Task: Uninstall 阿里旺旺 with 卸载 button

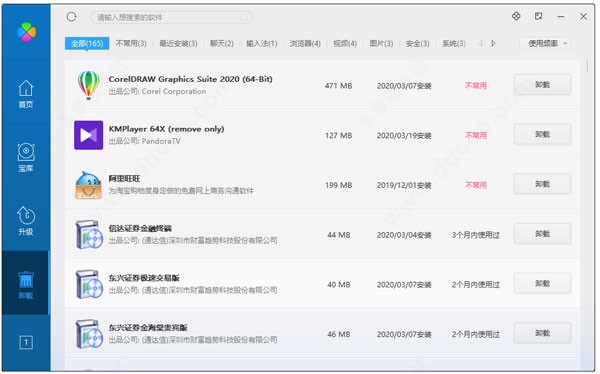Action: coord(542,184)
